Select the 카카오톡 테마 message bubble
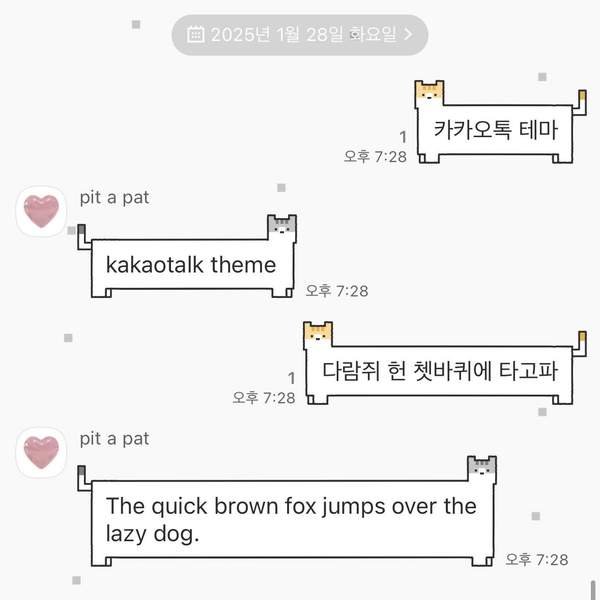Image resolution: width=600 pixels, height=600 pixels. pos(495,130)
